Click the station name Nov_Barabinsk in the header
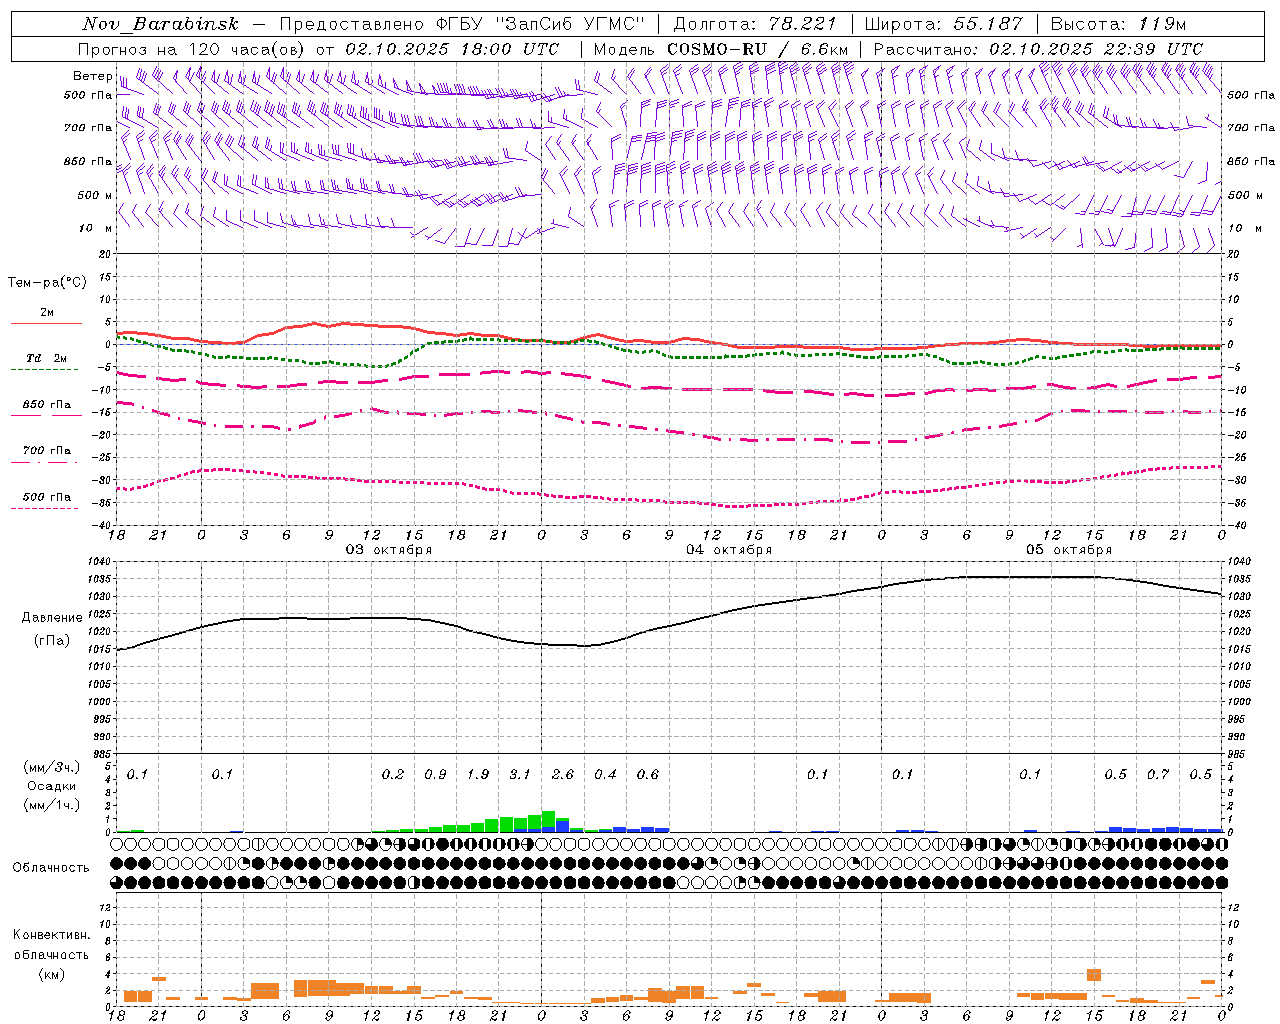1280x1024 pixels. click(161, 24)
